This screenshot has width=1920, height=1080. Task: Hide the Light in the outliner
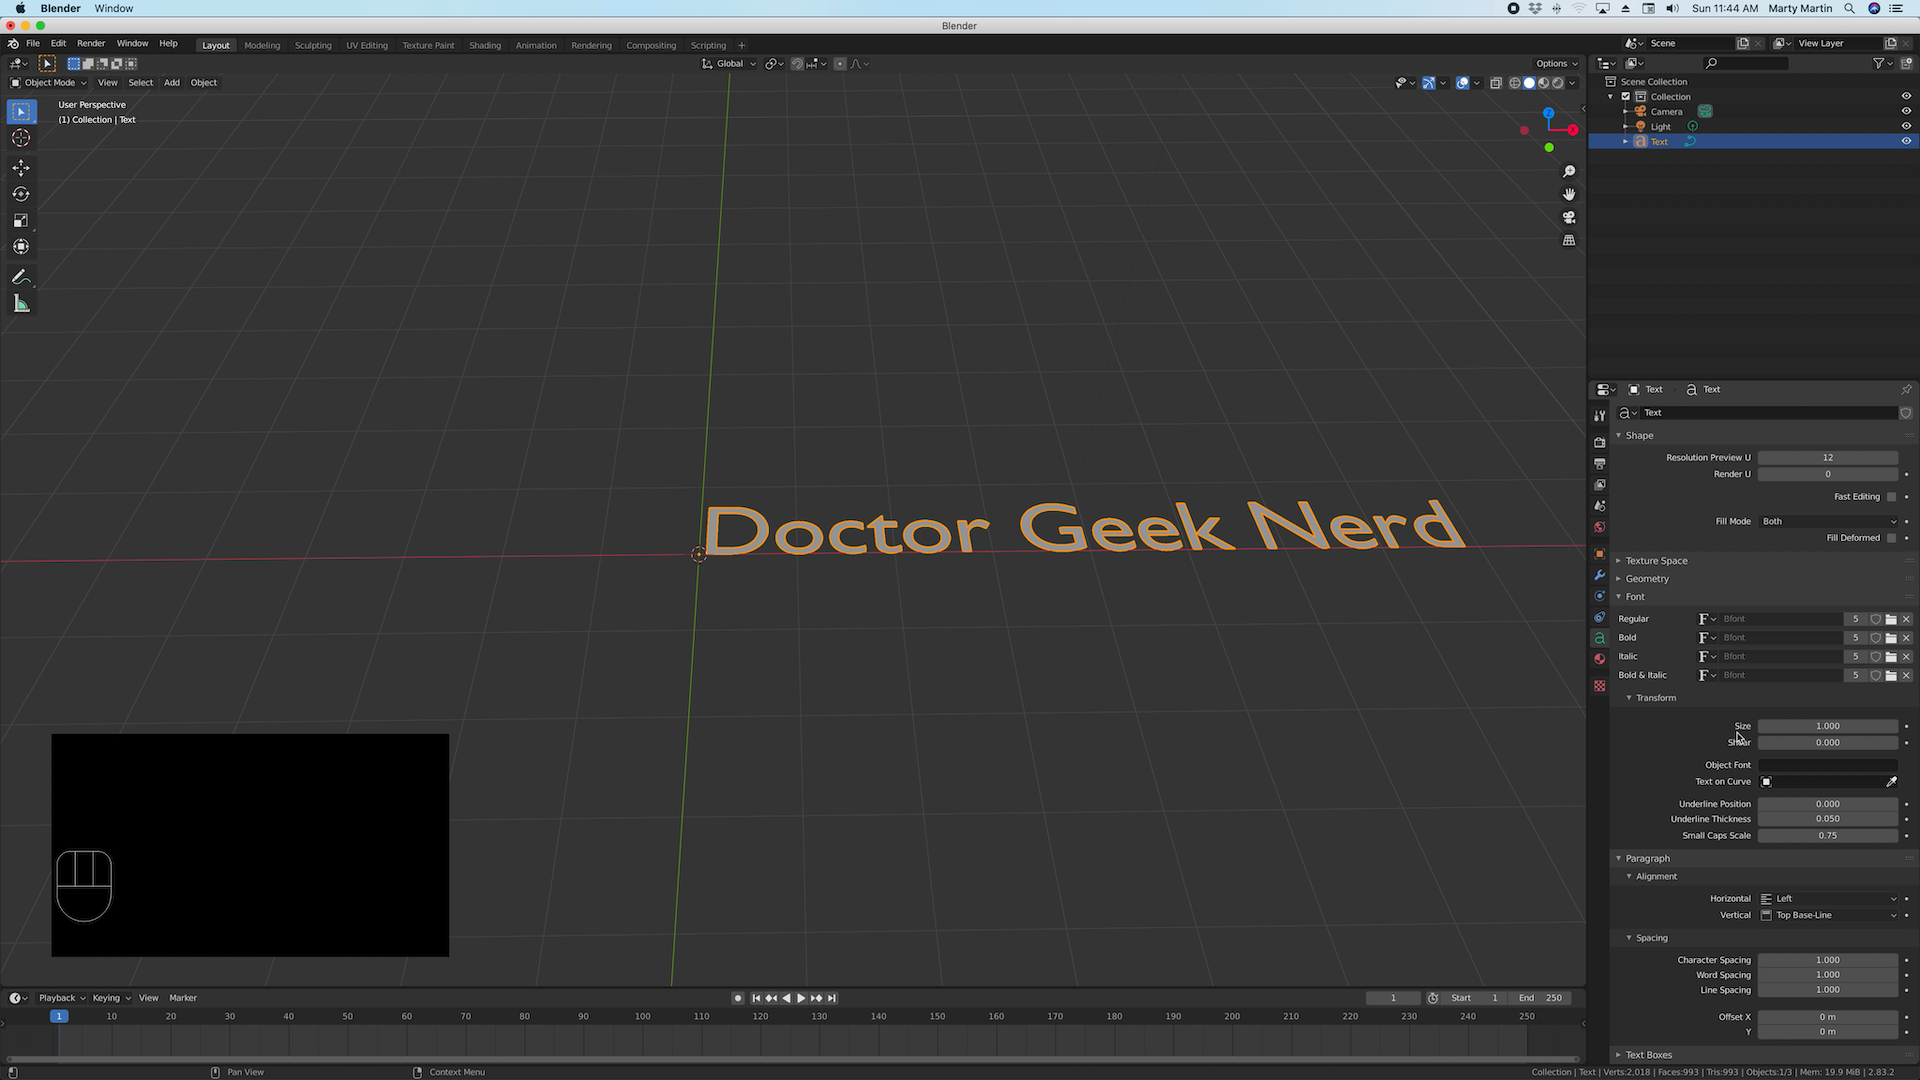[x=1905, y=126]
